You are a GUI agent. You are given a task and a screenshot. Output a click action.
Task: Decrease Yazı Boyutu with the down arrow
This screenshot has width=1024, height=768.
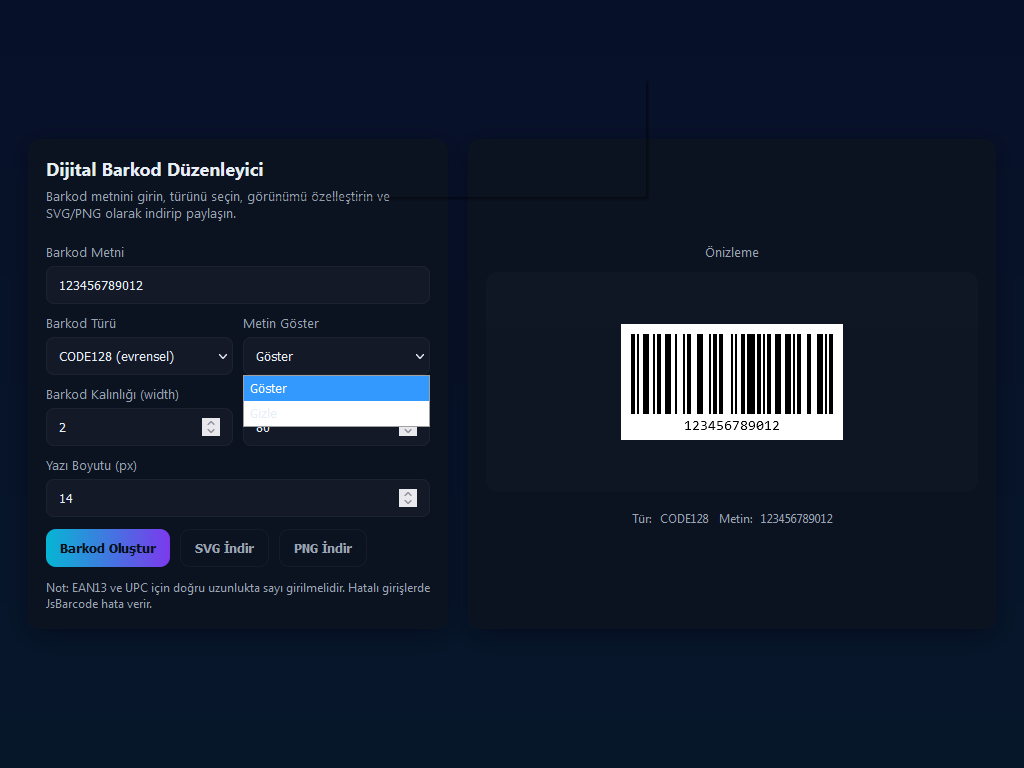pyautogui.click(x=408, y=503)
